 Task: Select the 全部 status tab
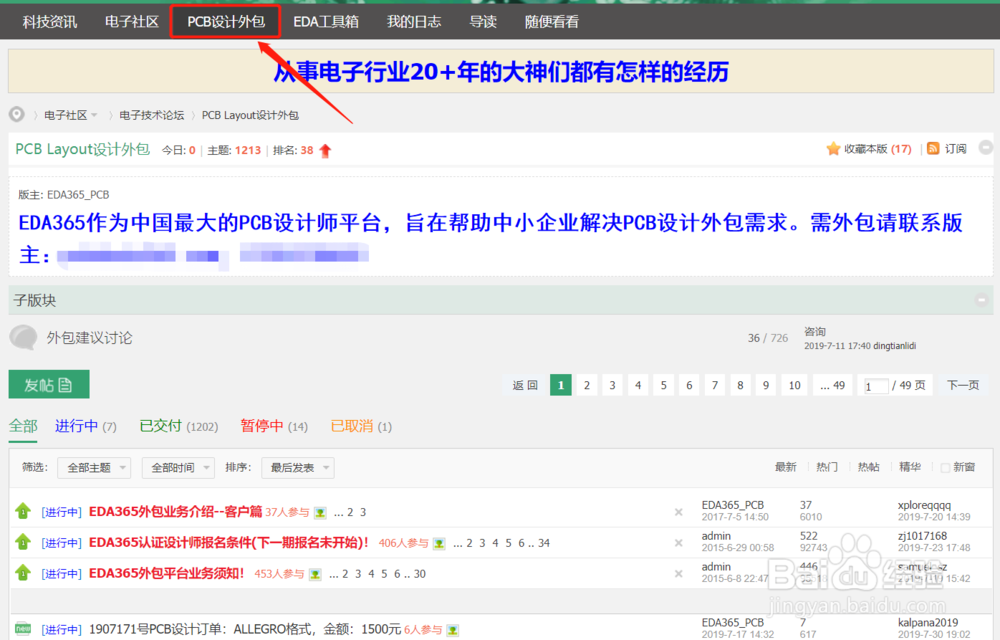click(x=23, y=426)
